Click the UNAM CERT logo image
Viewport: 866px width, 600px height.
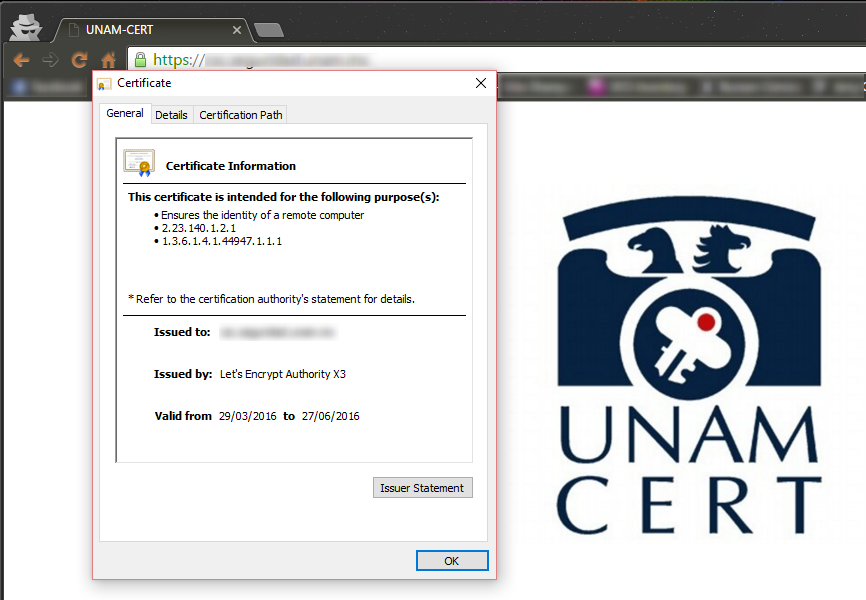pyautogui.click(x=689, y=367)
